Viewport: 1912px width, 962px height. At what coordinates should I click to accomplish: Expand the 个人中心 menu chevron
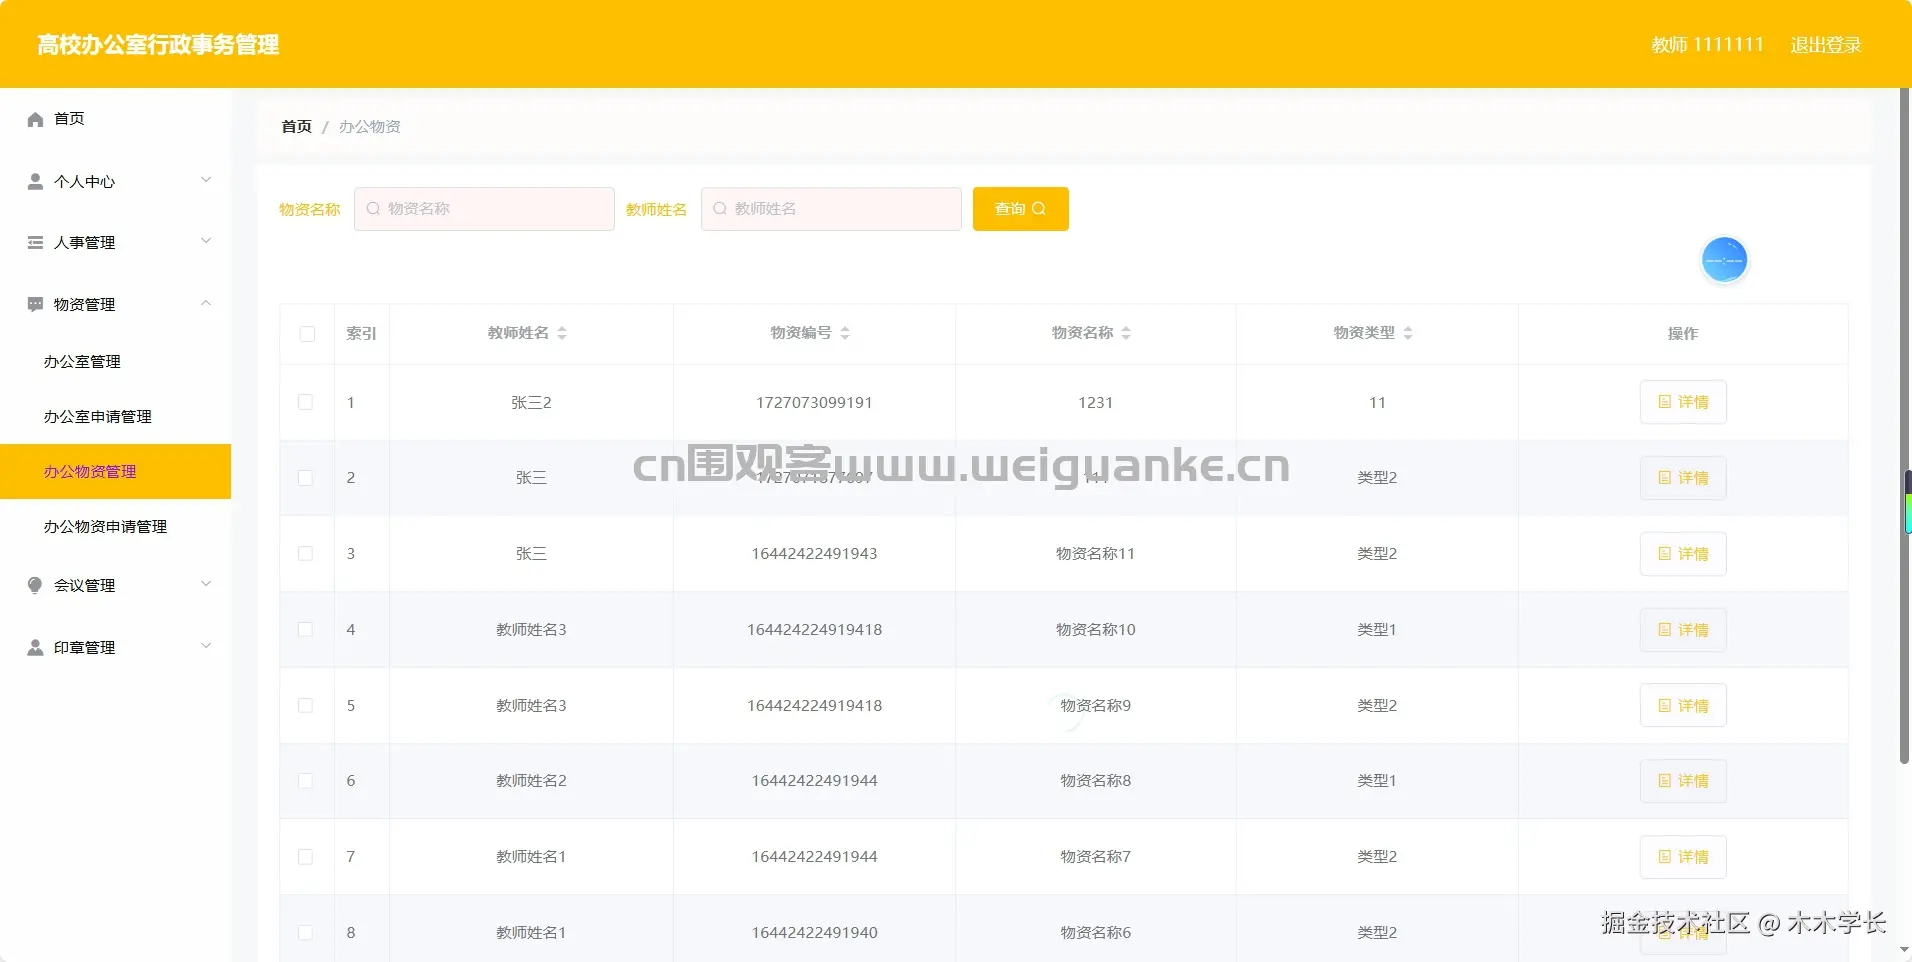coord(206,180)
